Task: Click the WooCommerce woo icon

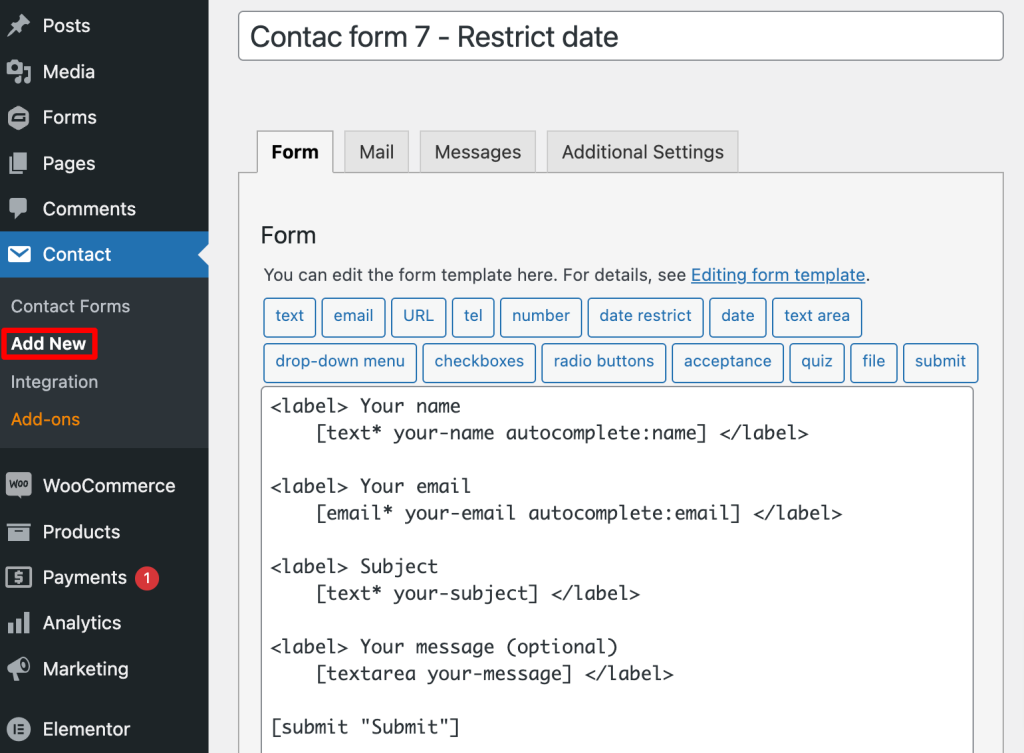Action: pos(19,485)
